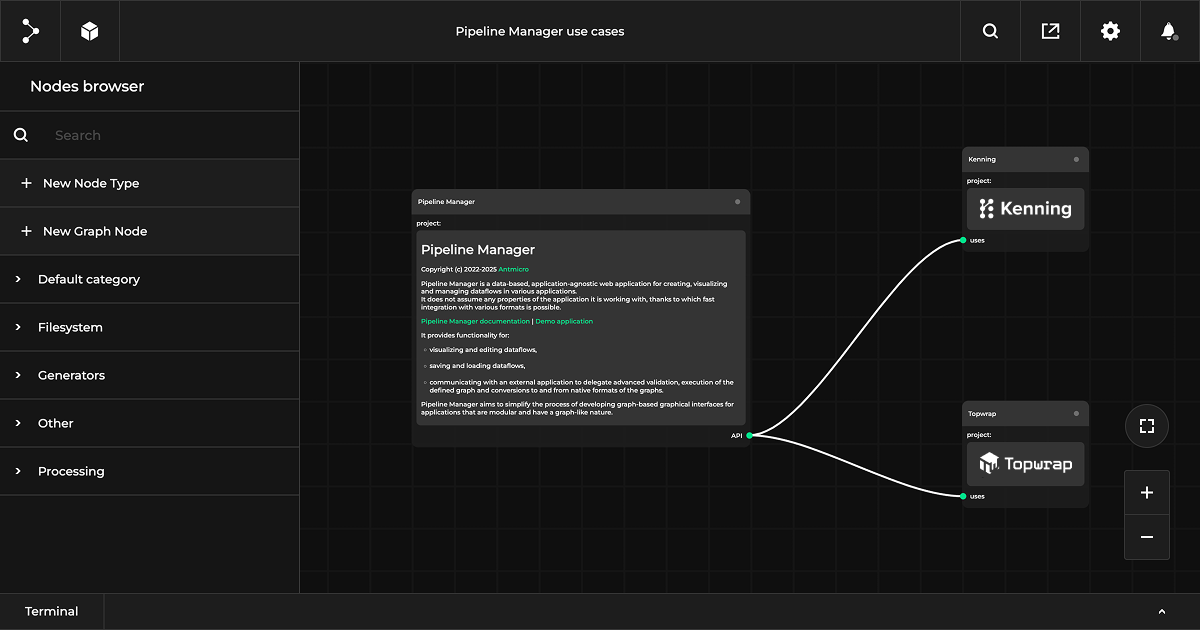The width and height of the screenshot is (1200, 630).
Task: Click the Filesystem label
Action: click(x=70, y=327)
